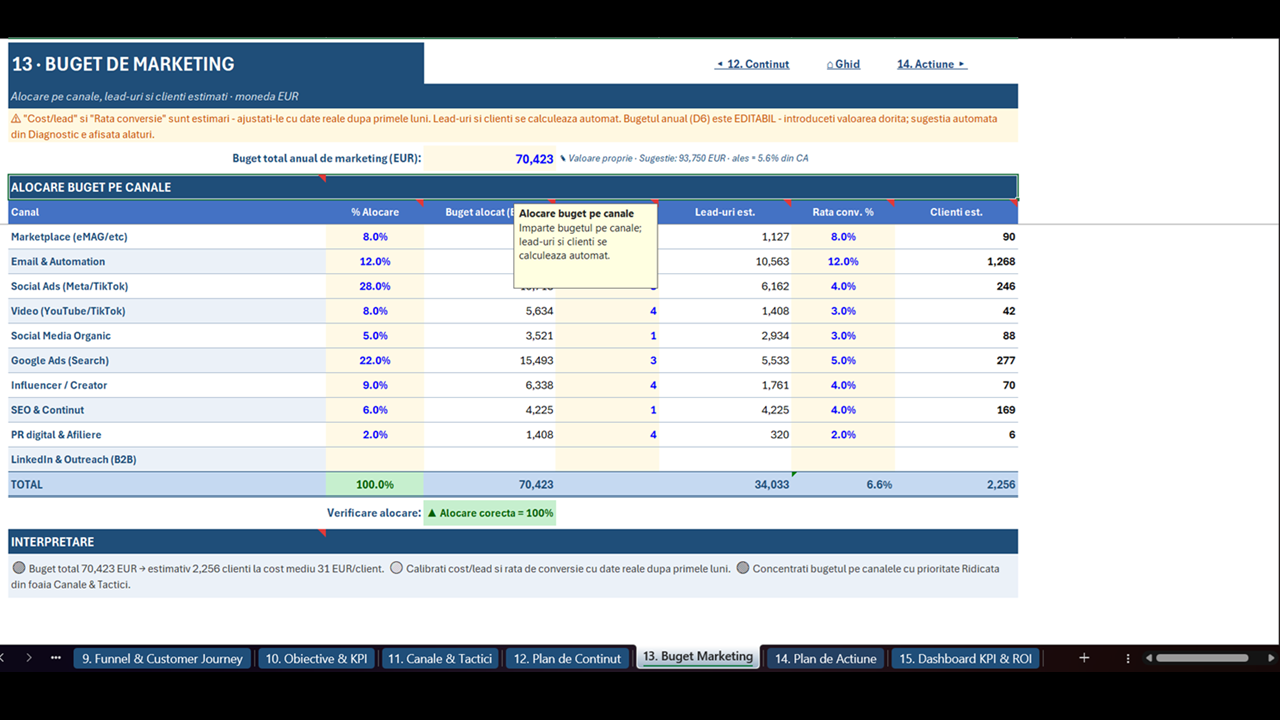Select the Alocare corecta = 100% cell
This screenshot has height=720, width=1280.
(x=490, y=513)
